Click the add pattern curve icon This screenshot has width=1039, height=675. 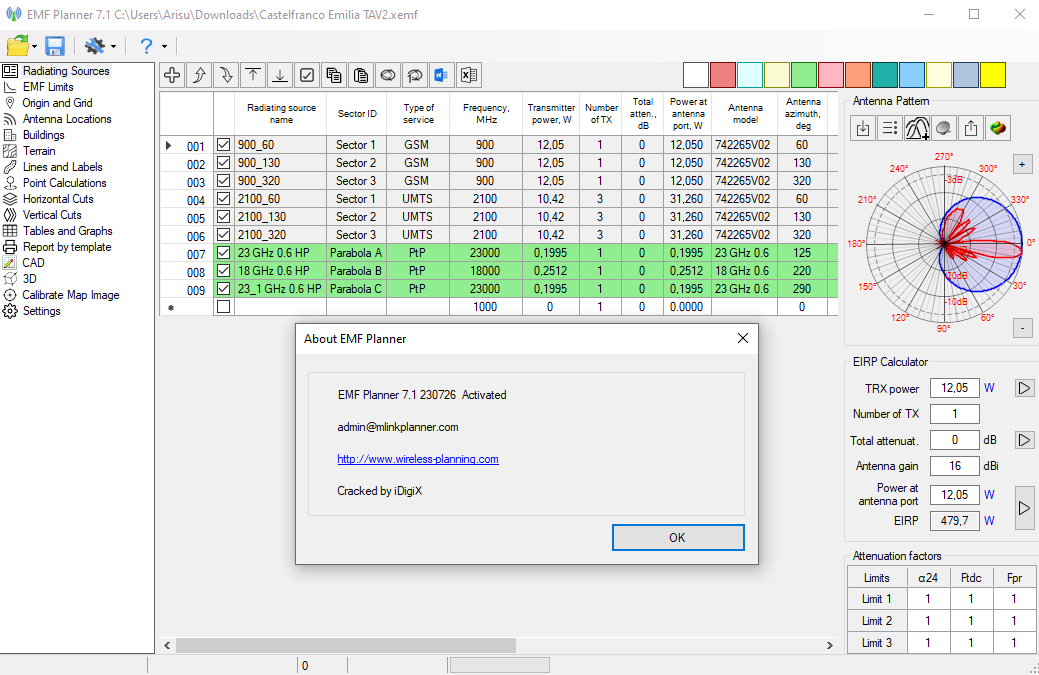(x=917, y=128)
